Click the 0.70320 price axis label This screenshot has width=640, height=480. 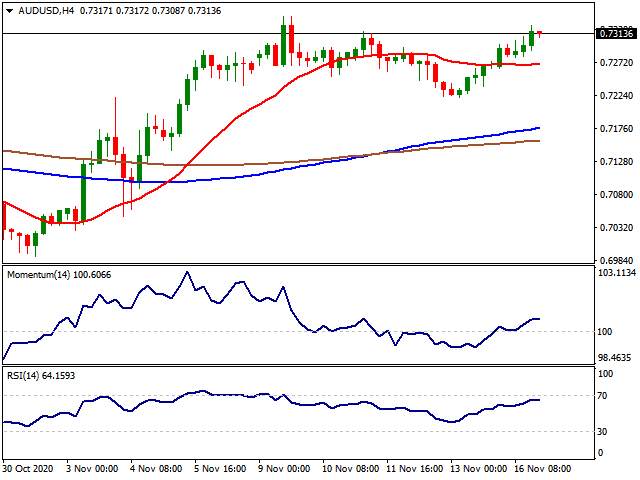tap(616, 227)
